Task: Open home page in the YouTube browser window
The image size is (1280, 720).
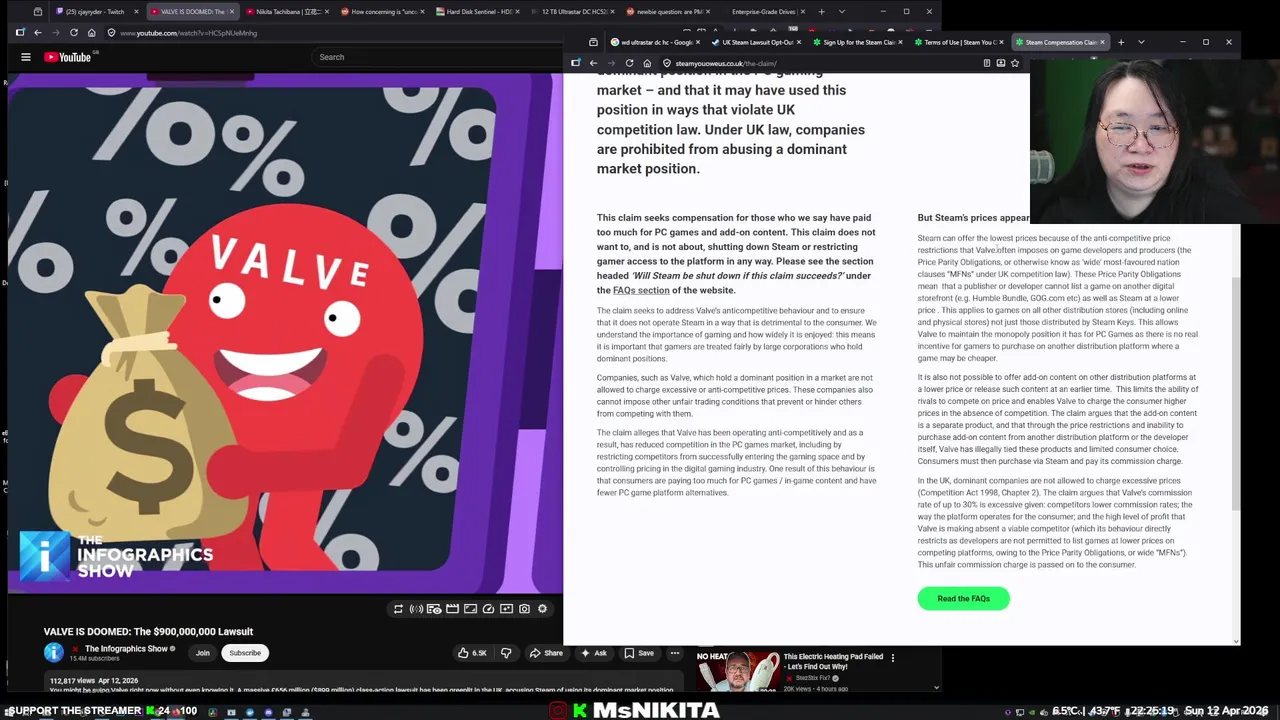Action: tap(91, 33)
